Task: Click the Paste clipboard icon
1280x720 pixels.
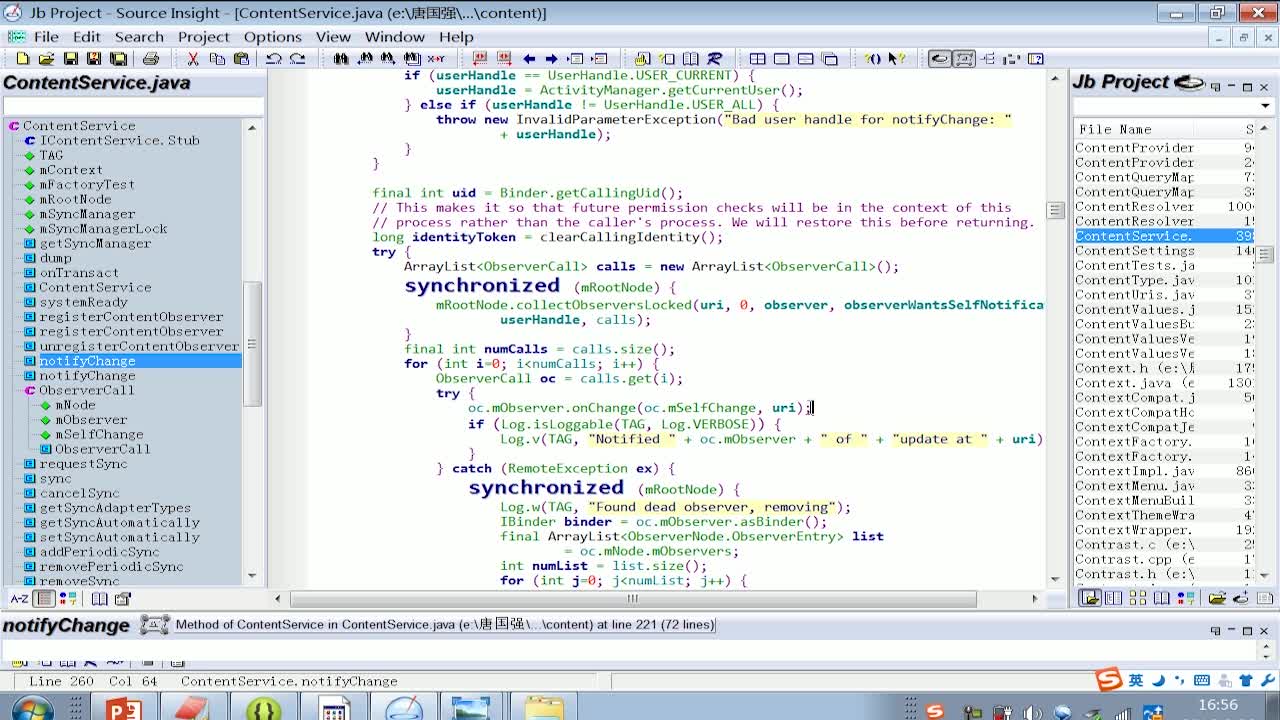Action: pyautogui.click(x=241, y=59)
